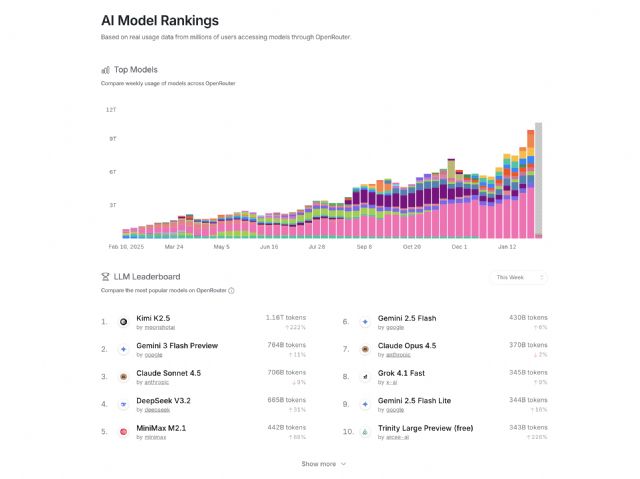This screenshot has height=479, width=640.
Task: Select the DeepSeek V3.2 model name
Action: (x=163, y=401)
